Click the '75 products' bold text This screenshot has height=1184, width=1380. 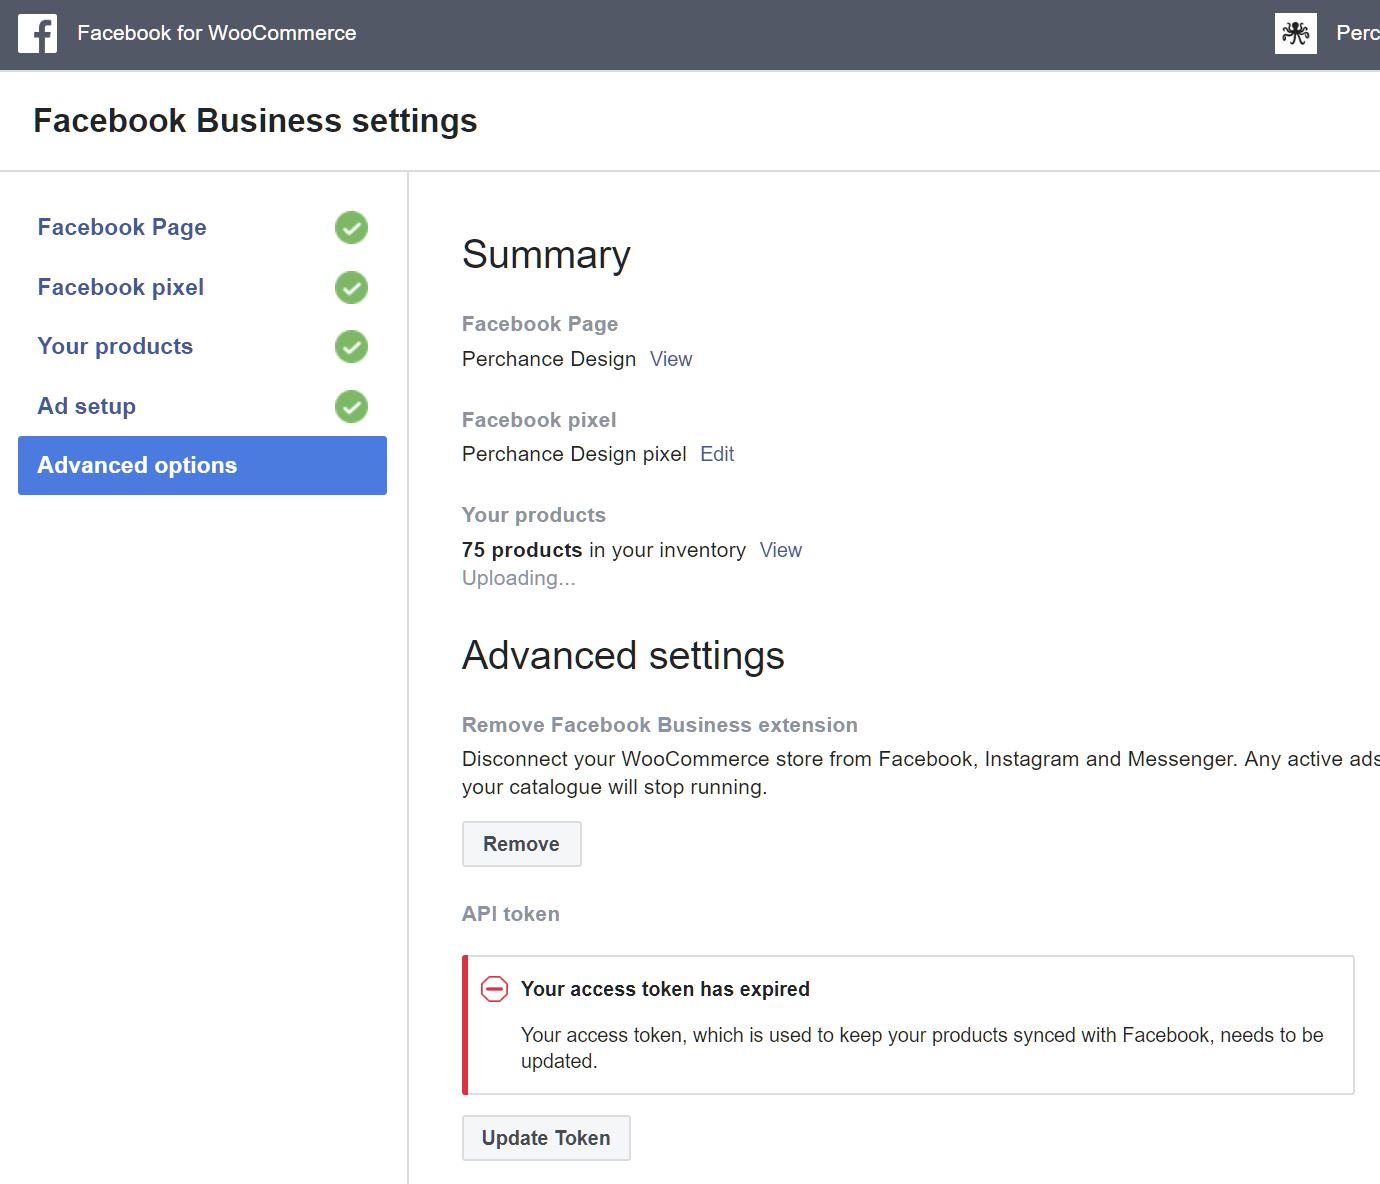coord(522,550)
